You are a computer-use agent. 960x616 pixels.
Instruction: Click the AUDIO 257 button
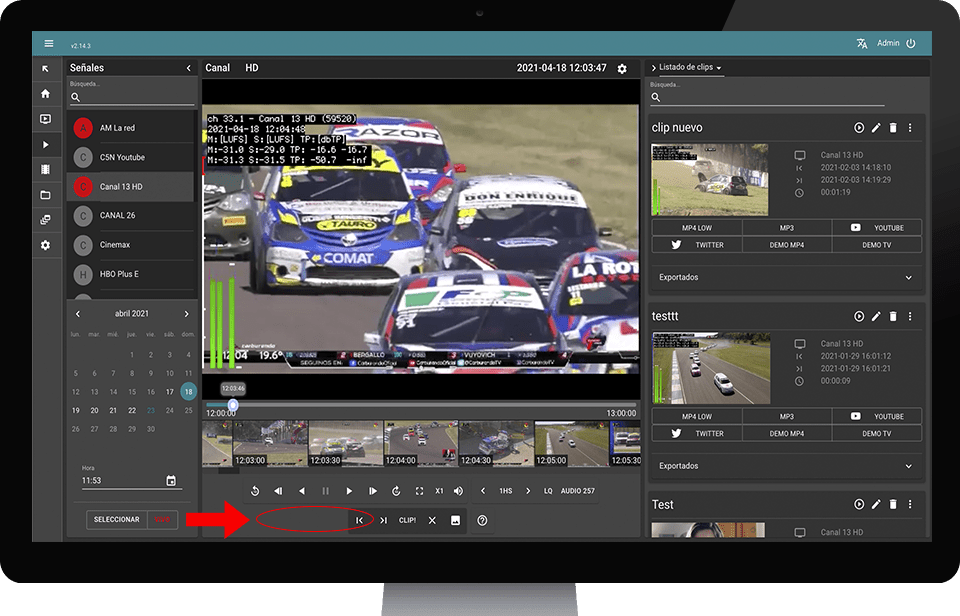click(577, 491)
